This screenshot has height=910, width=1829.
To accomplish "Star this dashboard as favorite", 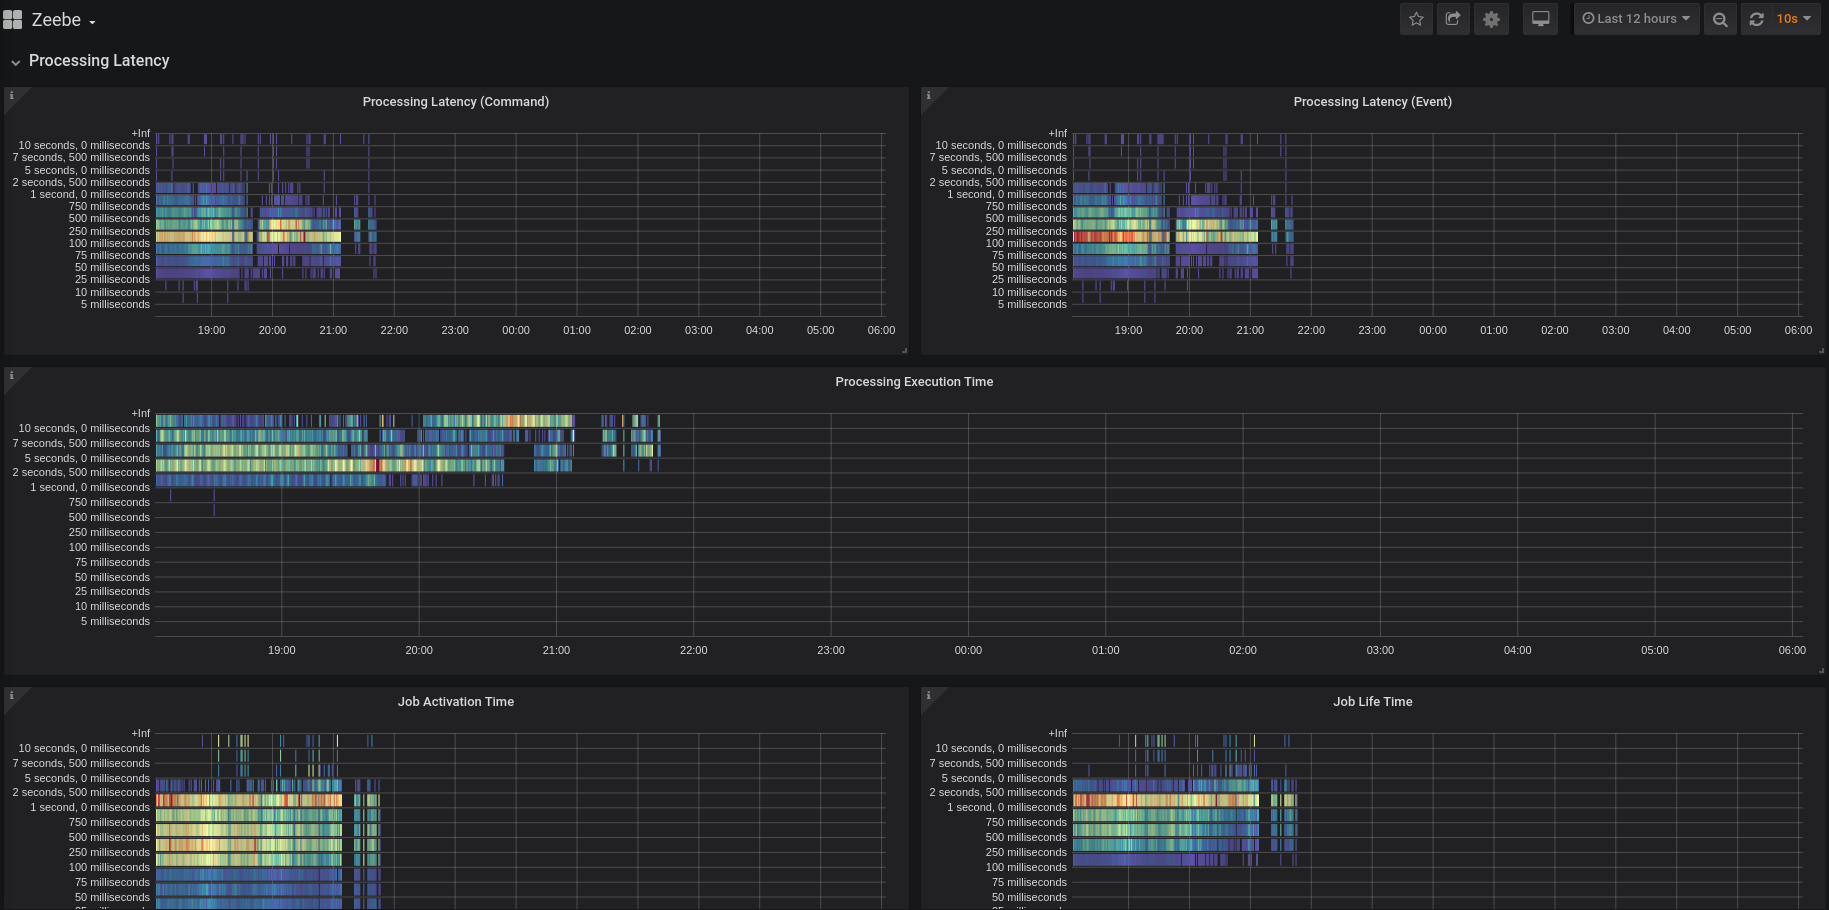I will coord(1416,19).
